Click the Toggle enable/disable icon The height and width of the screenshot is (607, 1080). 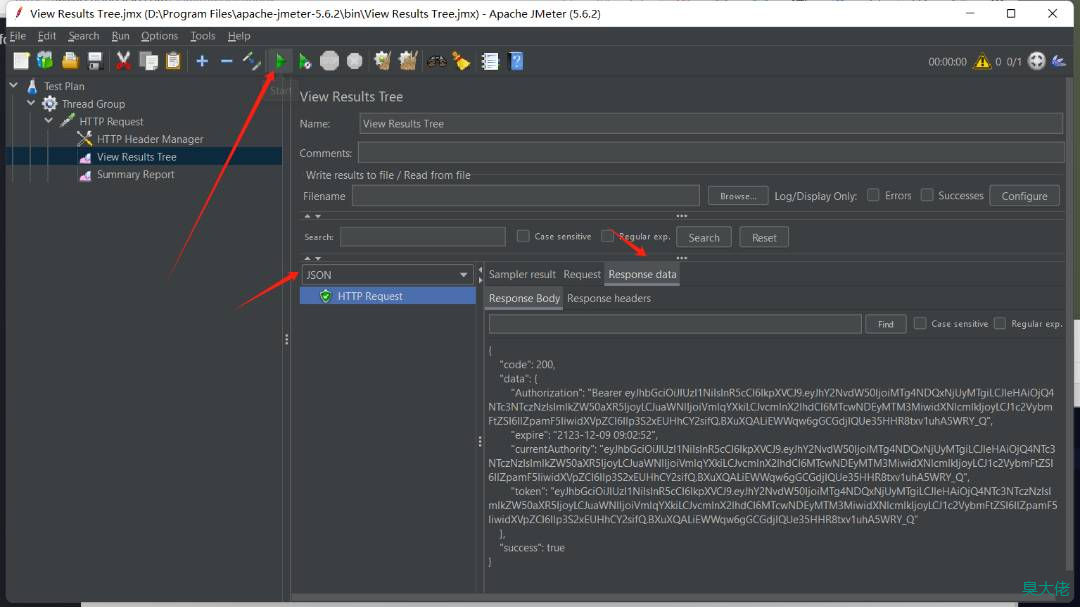(x=251, y=61)
